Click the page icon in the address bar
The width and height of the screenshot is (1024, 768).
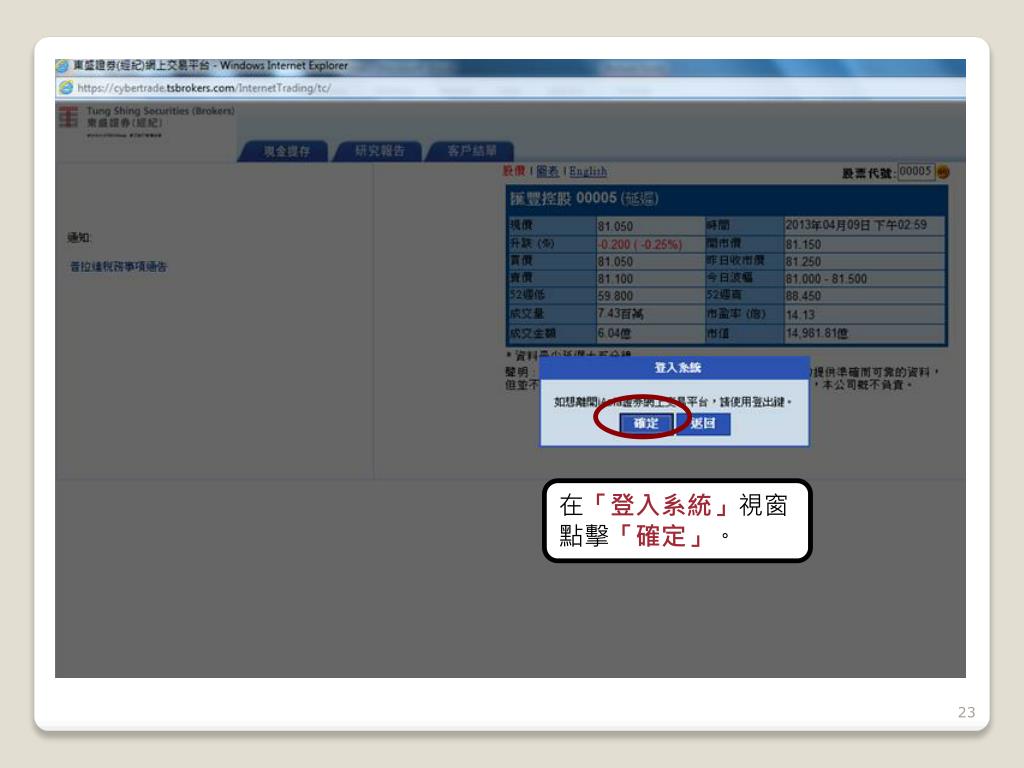[x=66, y=88]
